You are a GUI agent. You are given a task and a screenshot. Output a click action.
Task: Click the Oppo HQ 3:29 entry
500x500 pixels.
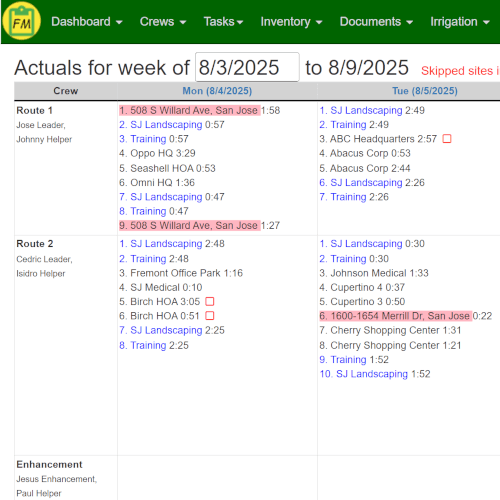[157, 153]
